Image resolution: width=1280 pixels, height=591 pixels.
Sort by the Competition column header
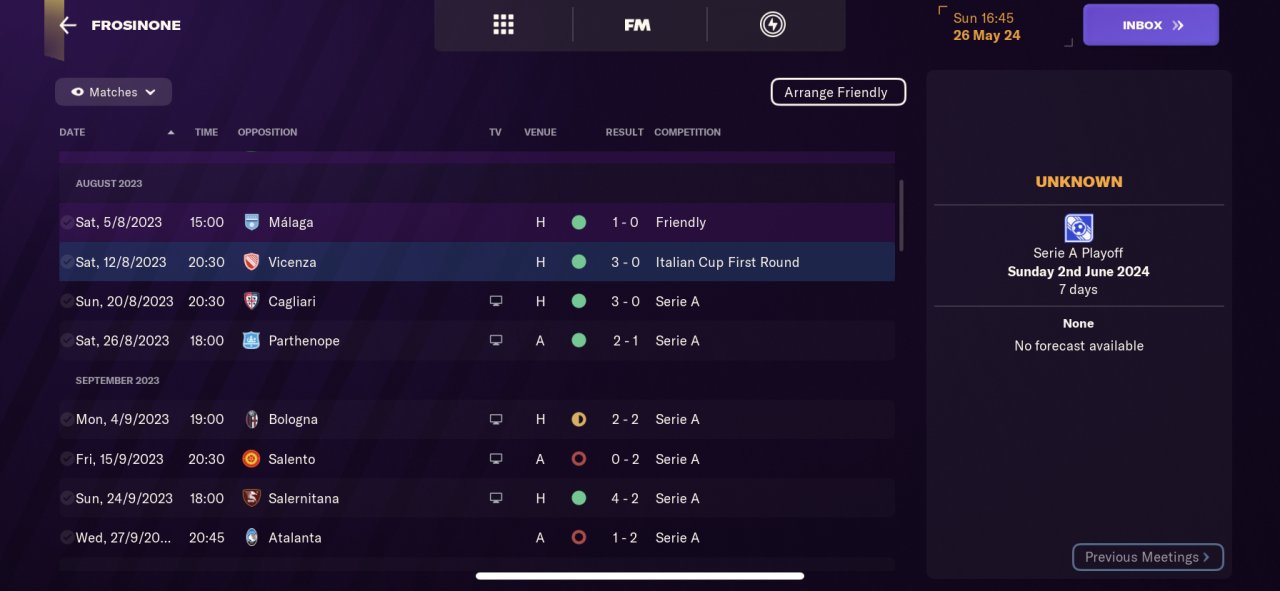coord(687,132)
